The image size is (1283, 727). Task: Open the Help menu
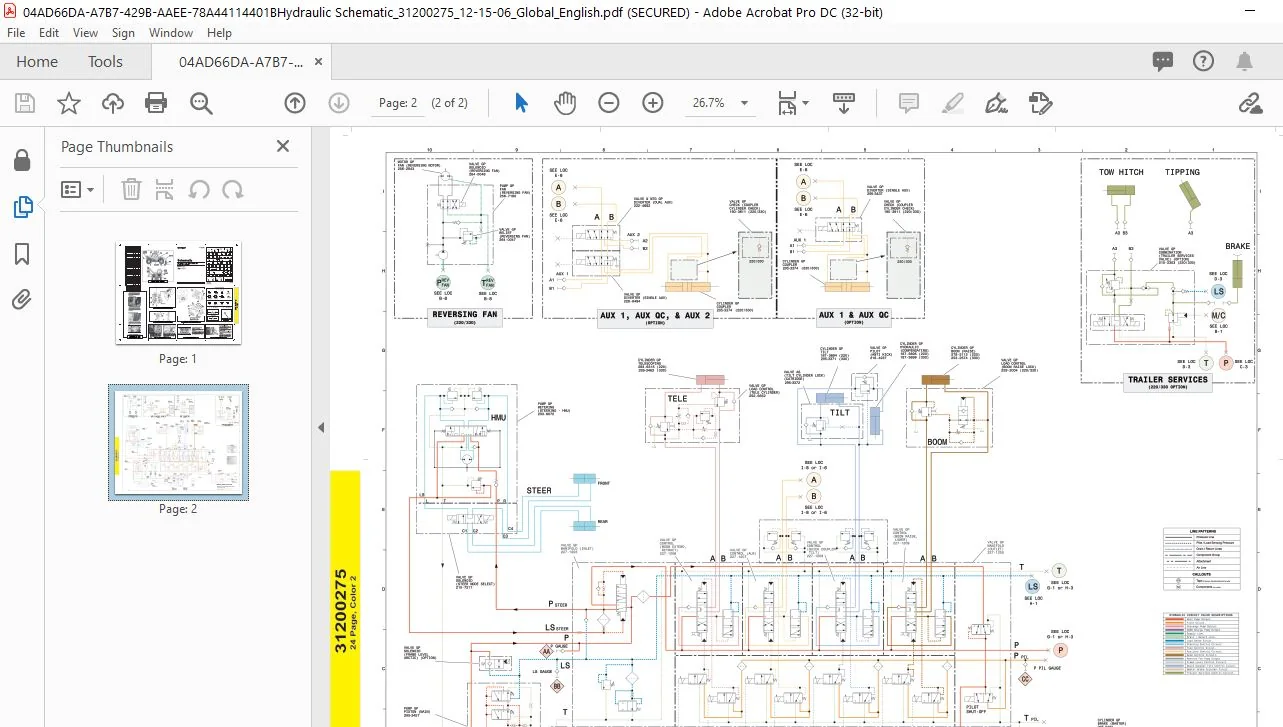(x=219, y=33)
